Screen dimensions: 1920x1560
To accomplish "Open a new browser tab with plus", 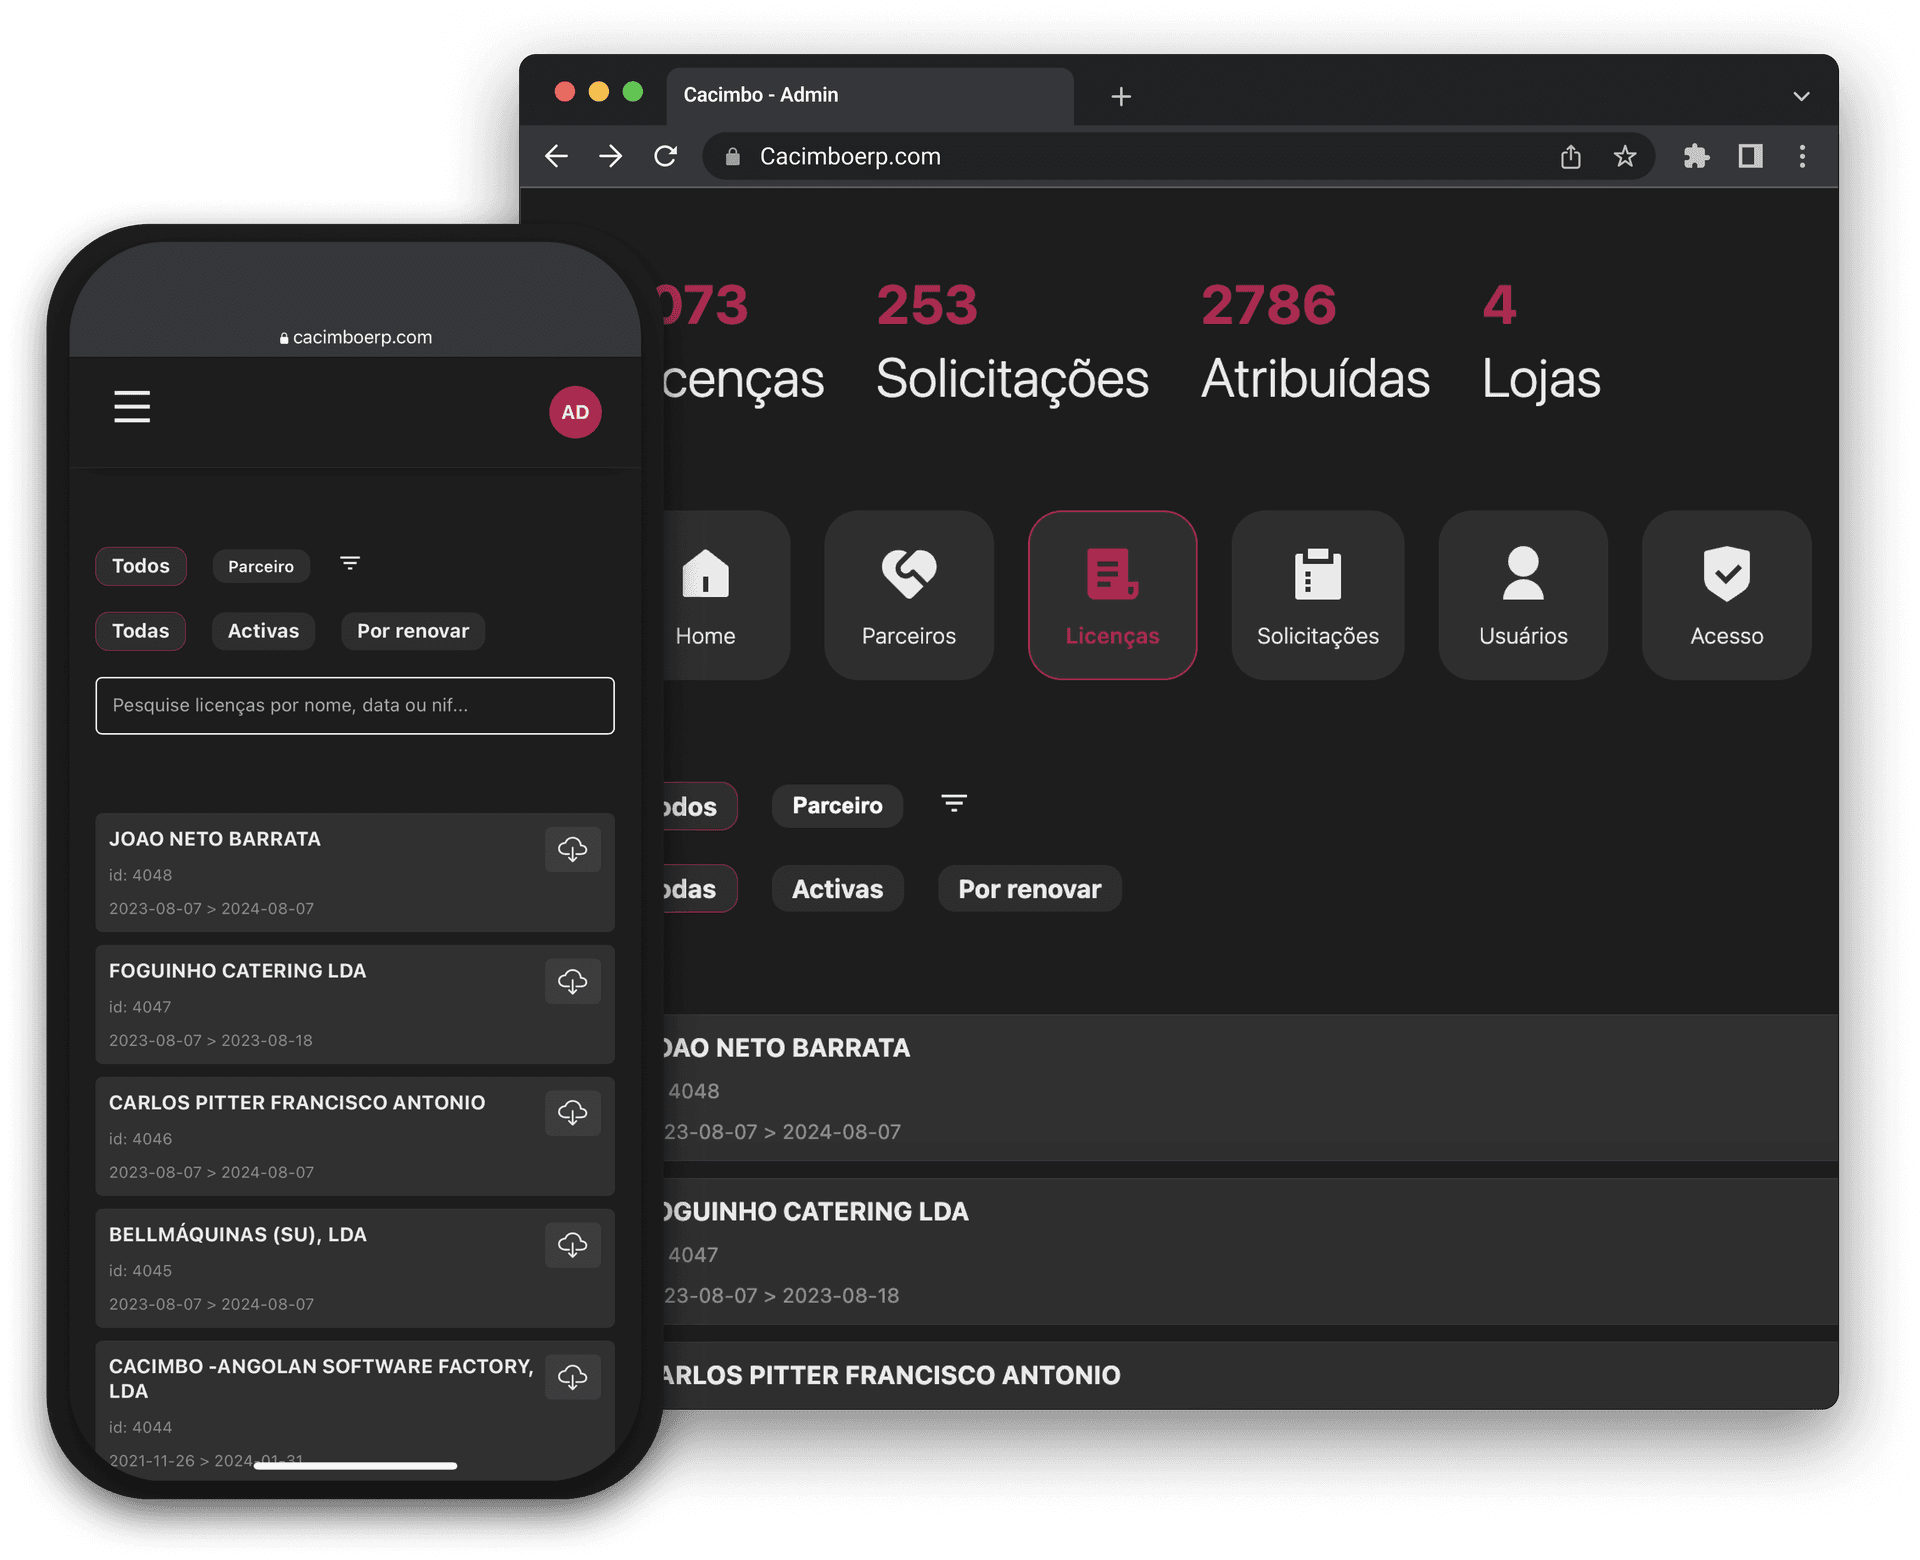I will (1121, 96).
